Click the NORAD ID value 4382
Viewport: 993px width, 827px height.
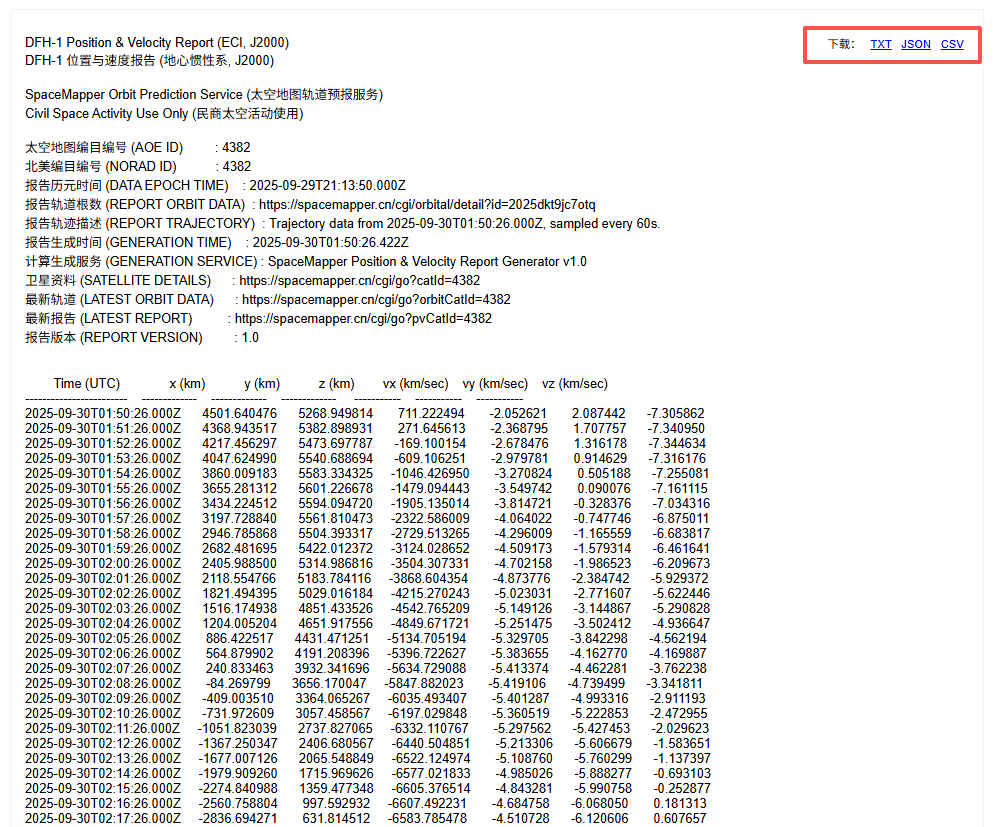click(236, 166)
